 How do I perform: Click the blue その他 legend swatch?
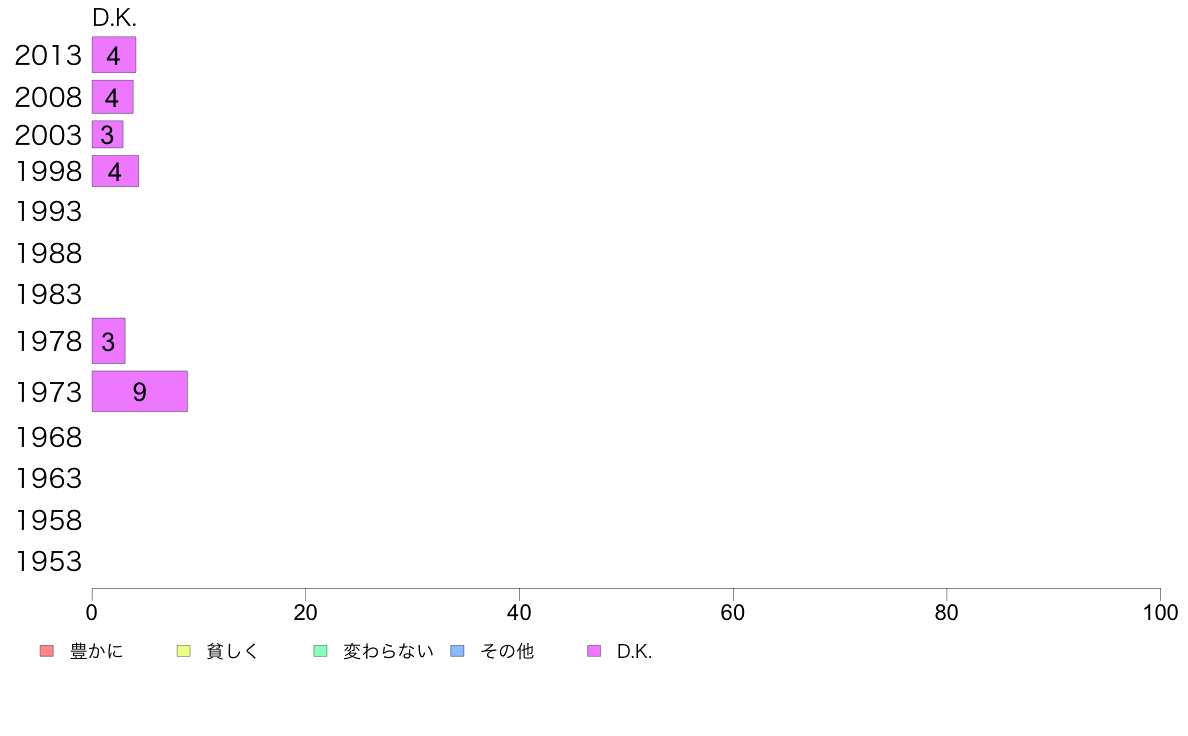click(458, 651)
